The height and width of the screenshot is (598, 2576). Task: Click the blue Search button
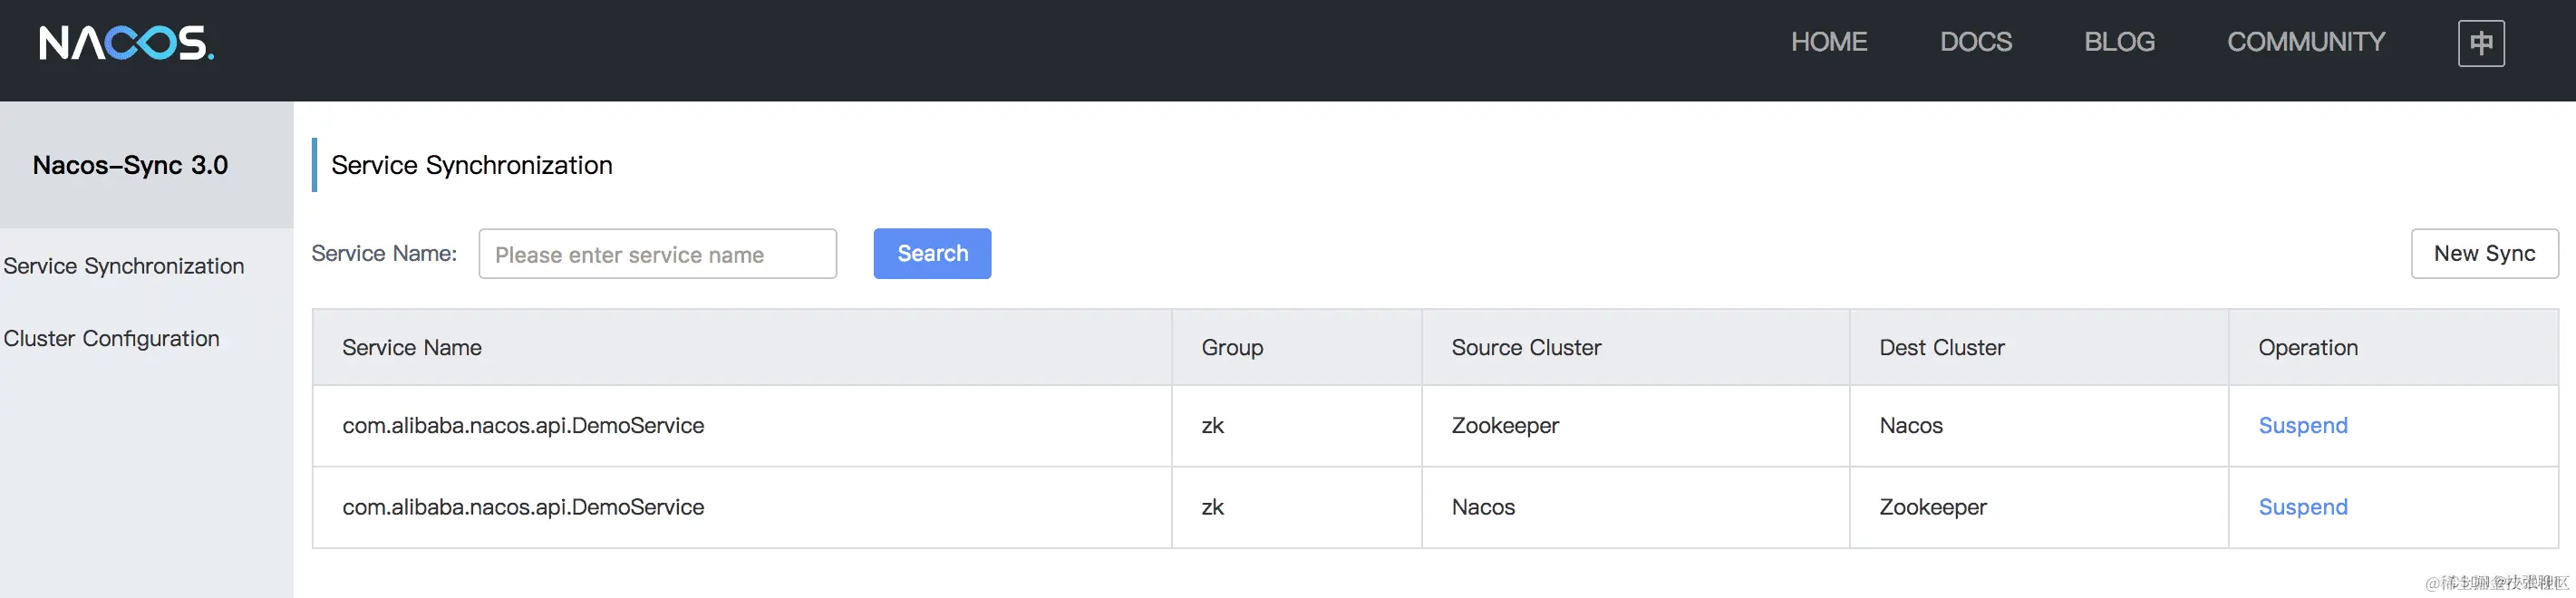point(932,254)
